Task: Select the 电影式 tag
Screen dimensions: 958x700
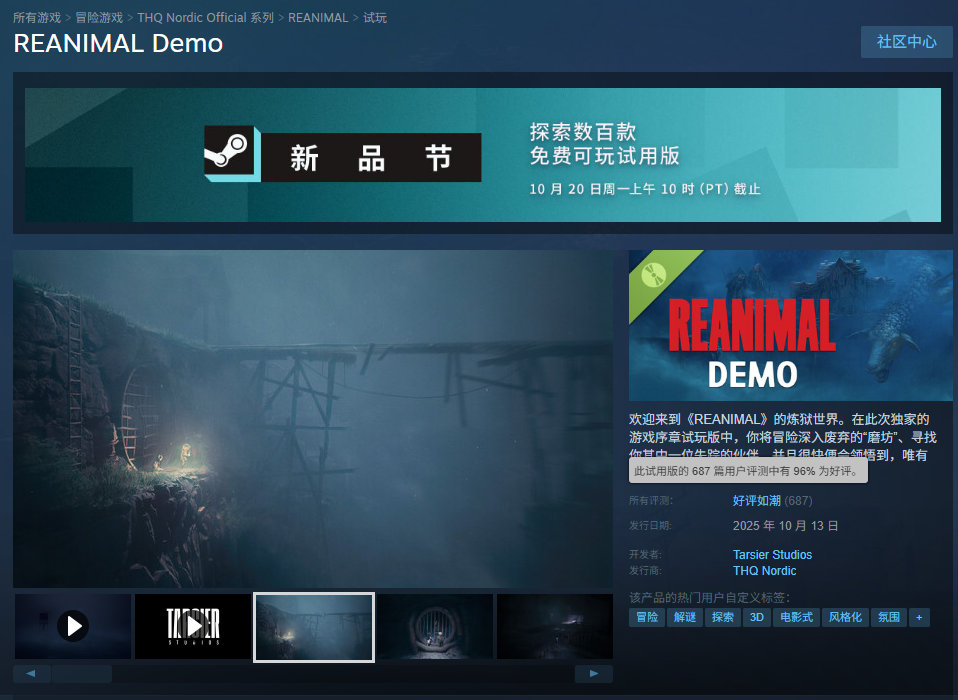Action: click(796, 617)
